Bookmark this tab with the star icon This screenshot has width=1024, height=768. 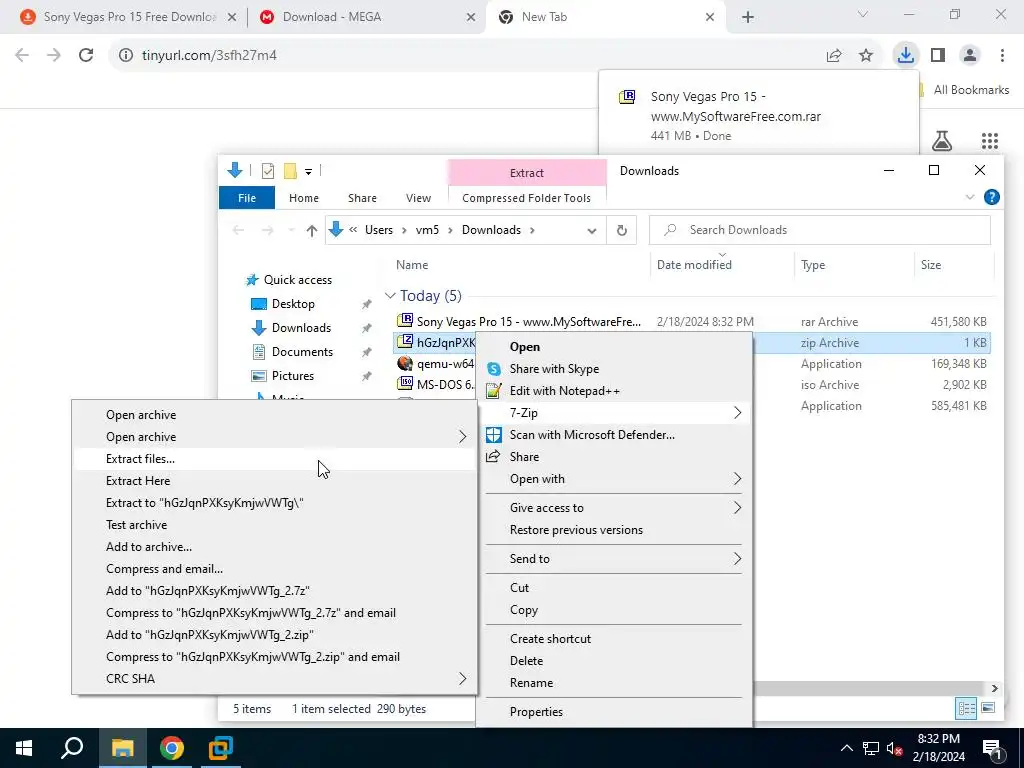click(866, 56)
